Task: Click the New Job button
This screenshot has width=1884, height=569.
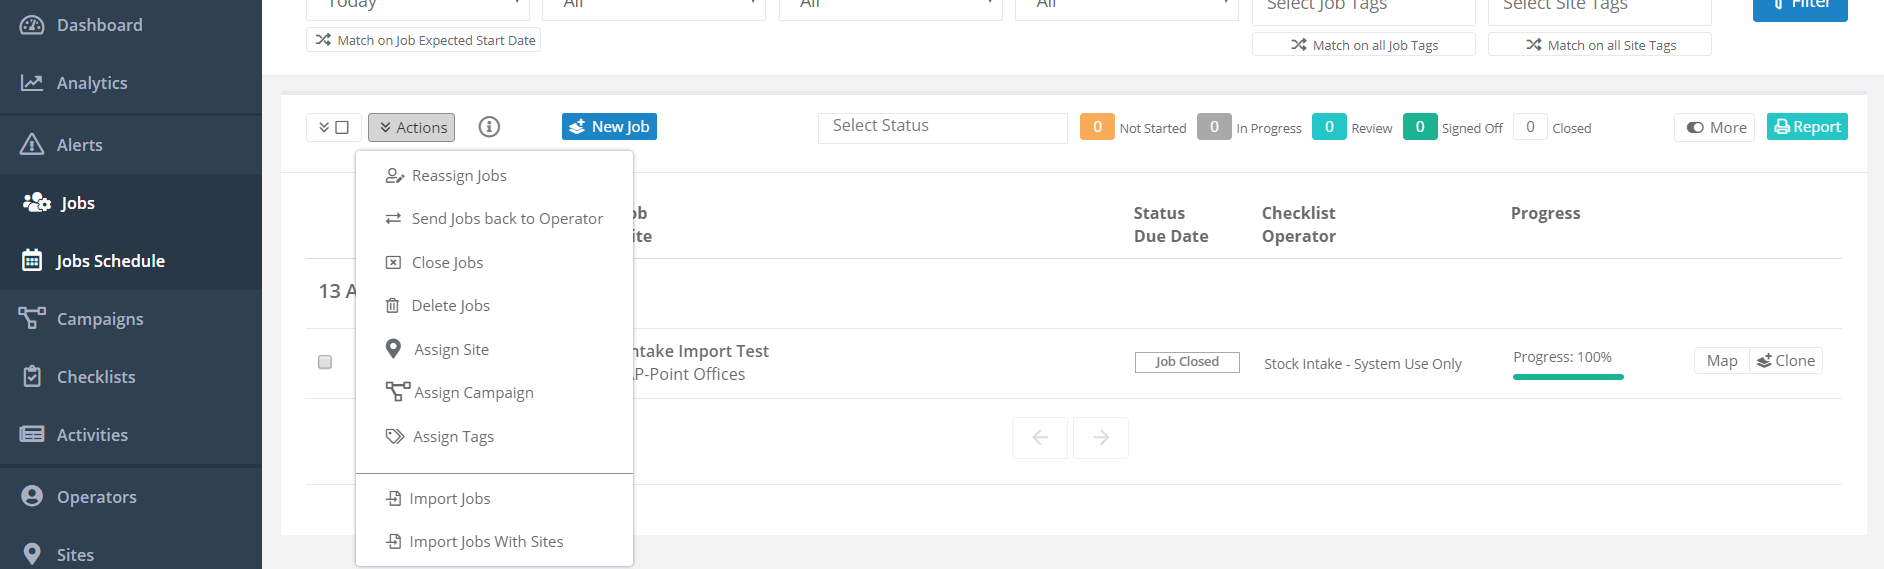Action: (x=609, y=127)
